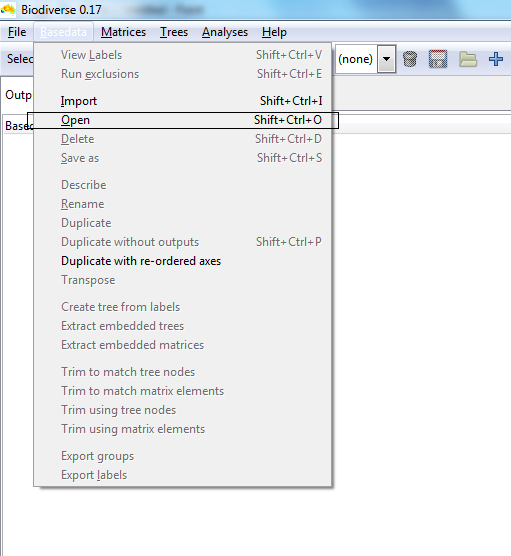
Task: Choose Create tree from labels
Action: pos(183,307)
